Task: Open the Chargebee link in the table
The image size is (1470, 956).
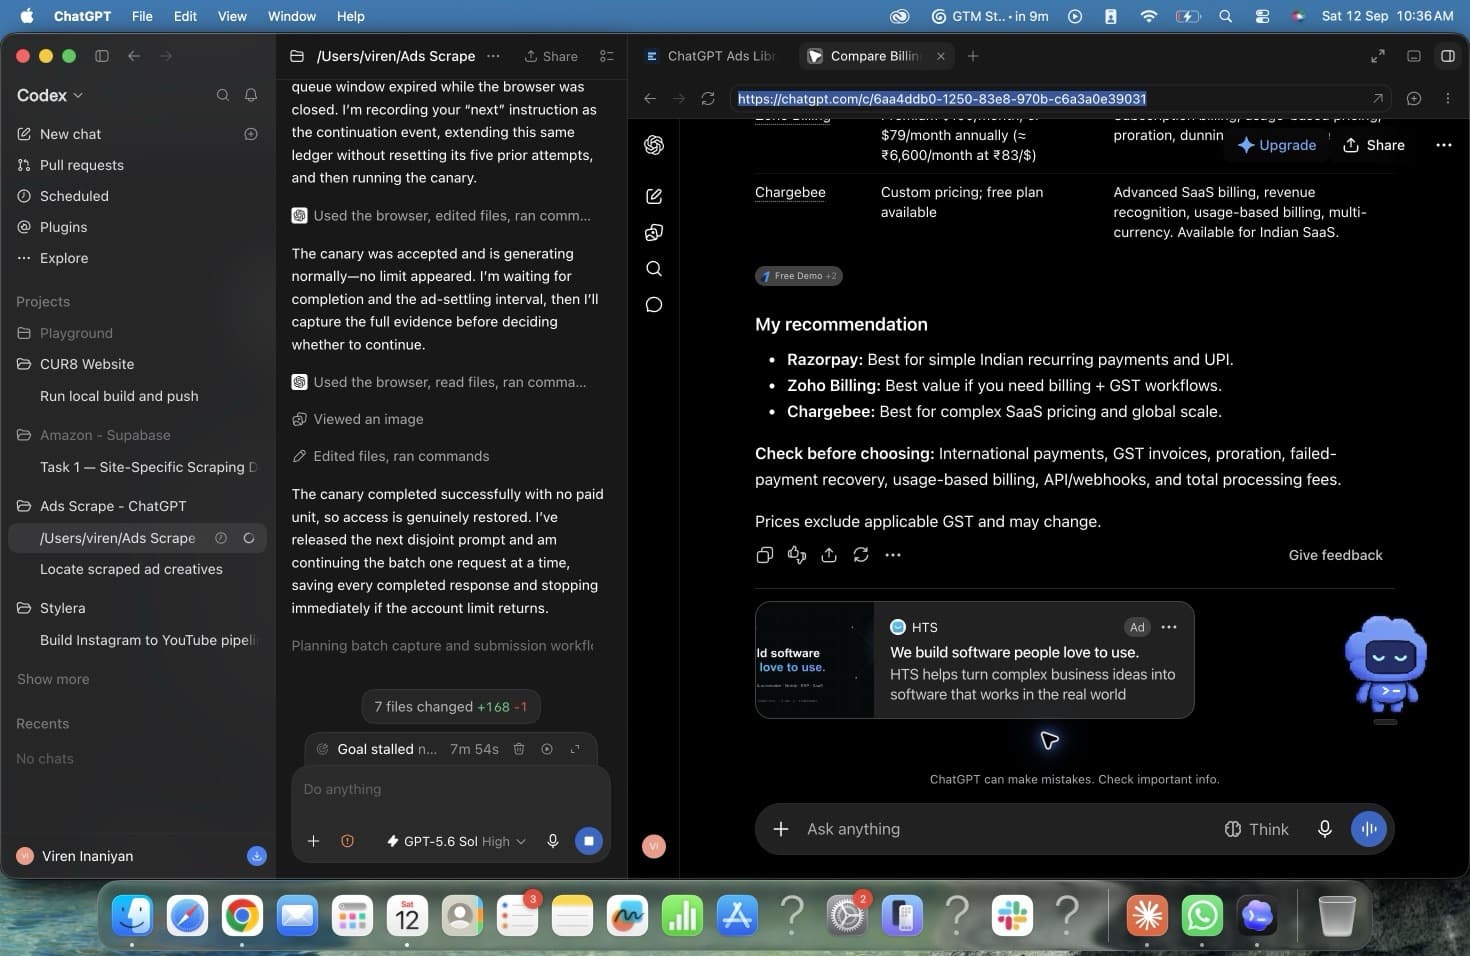Action: [x=790, y=192]
